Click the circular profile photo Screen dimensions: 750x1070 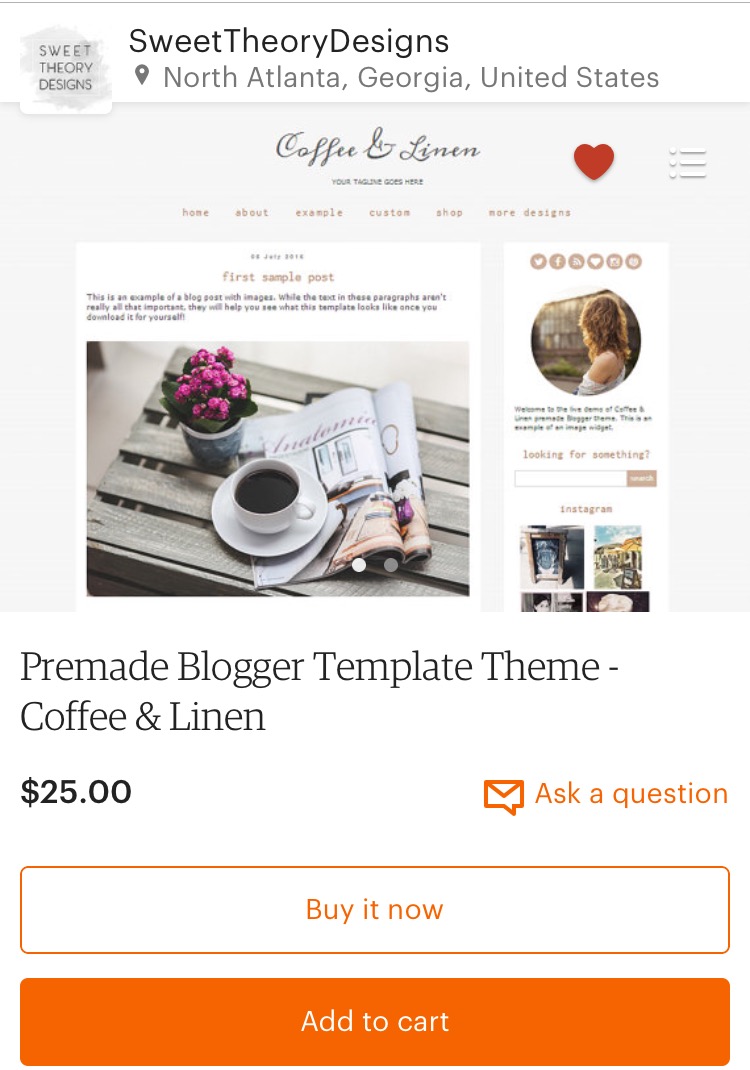click(x=586, y=341)
